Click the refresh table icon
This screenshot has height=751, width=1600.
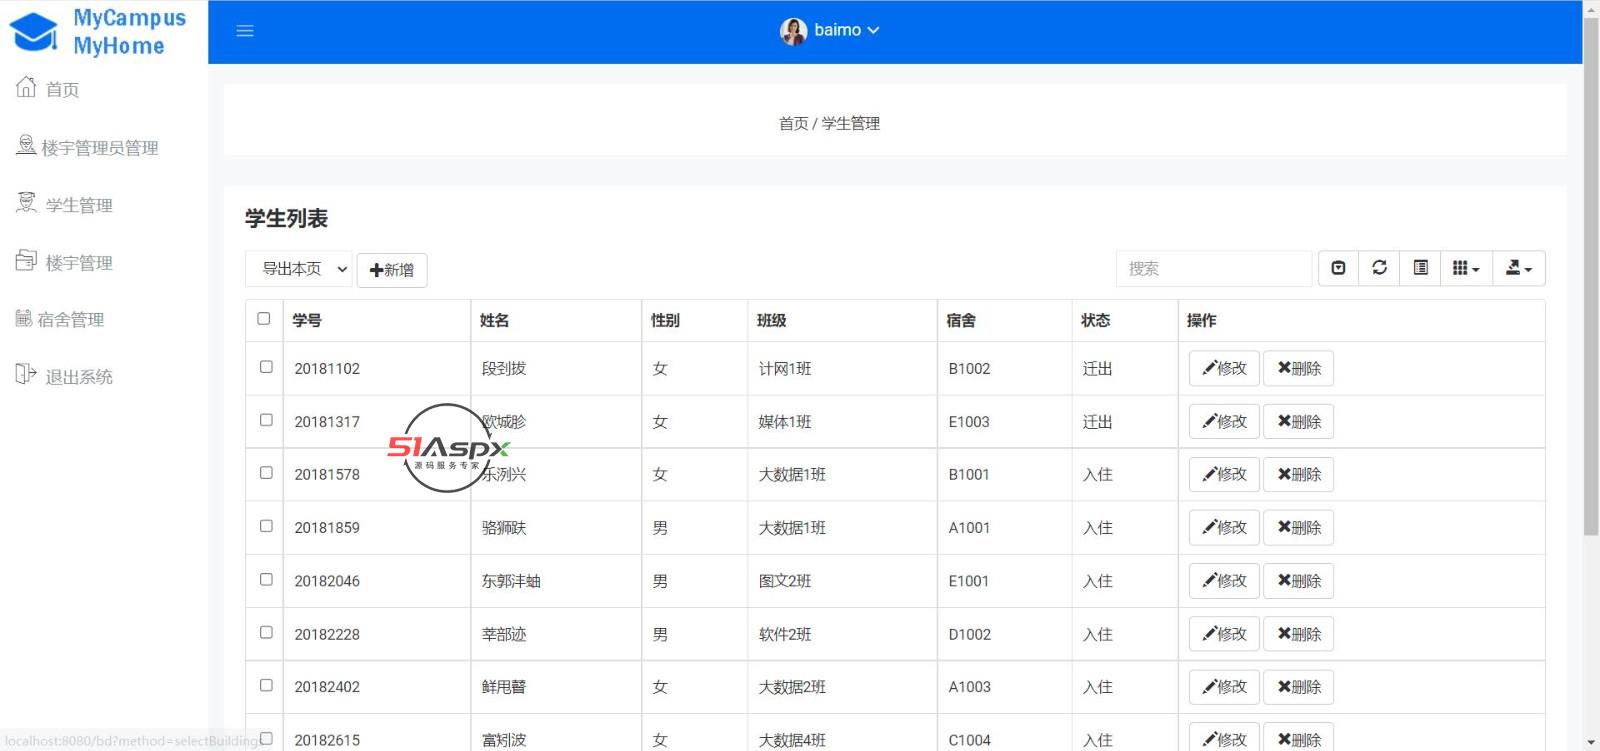1379,268
